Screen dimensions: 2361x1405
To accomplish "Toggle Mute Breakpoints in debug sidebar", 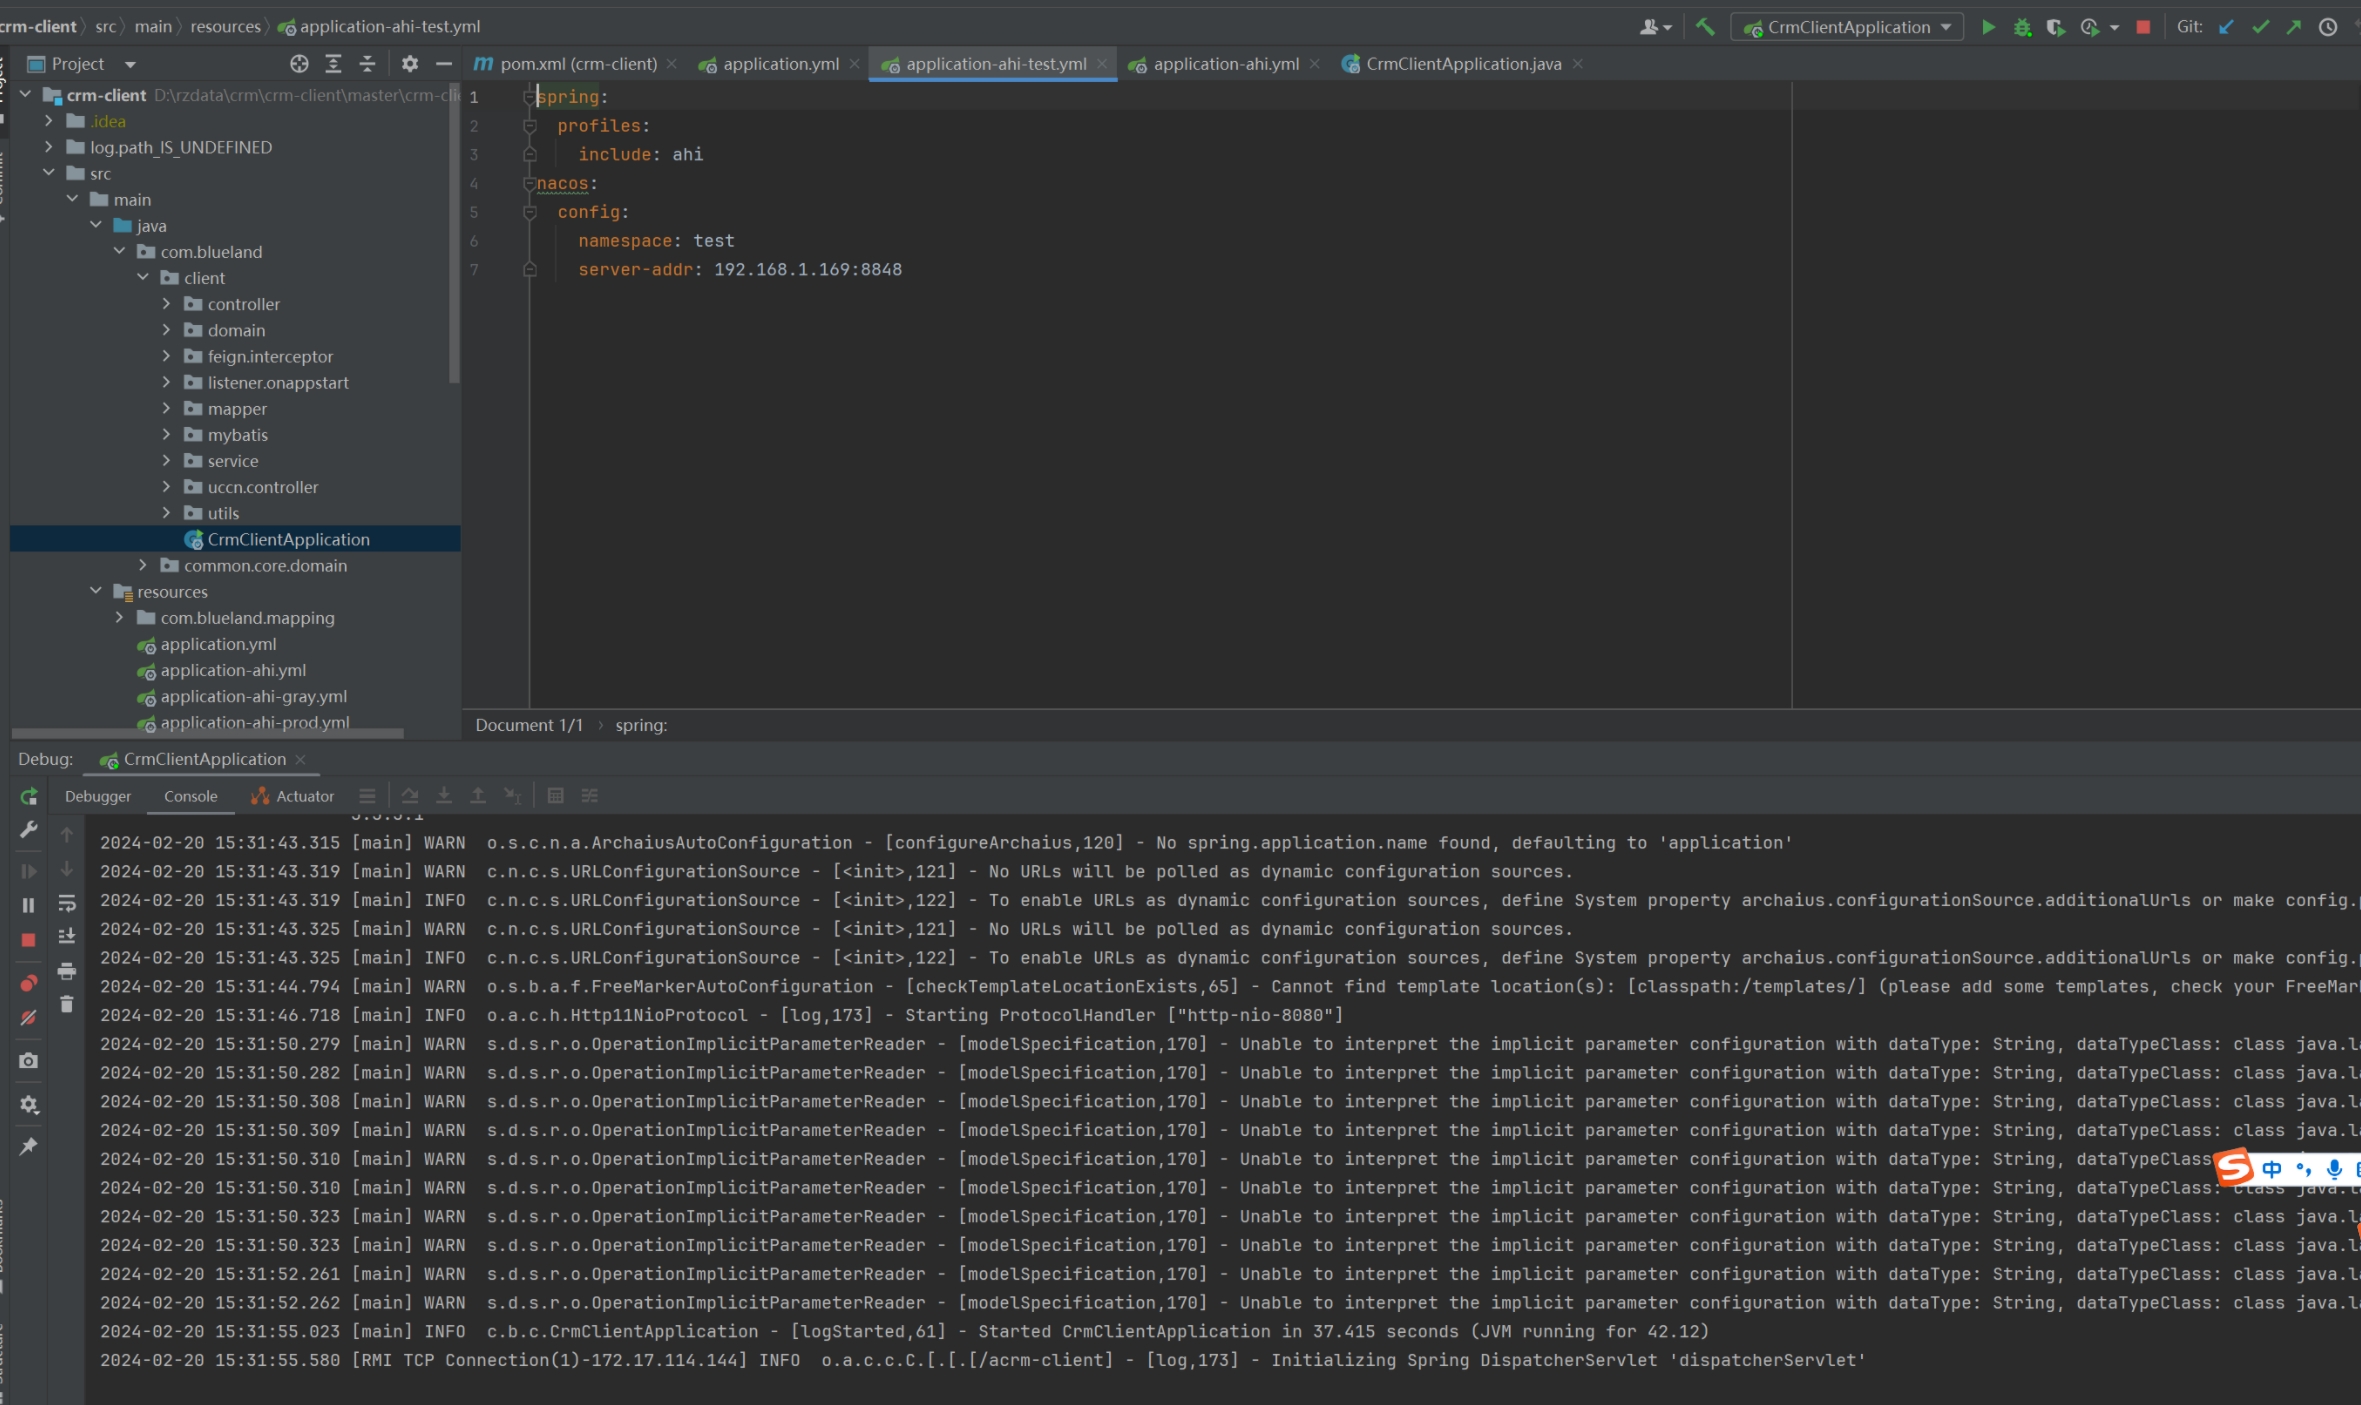I will point(28,1018).
